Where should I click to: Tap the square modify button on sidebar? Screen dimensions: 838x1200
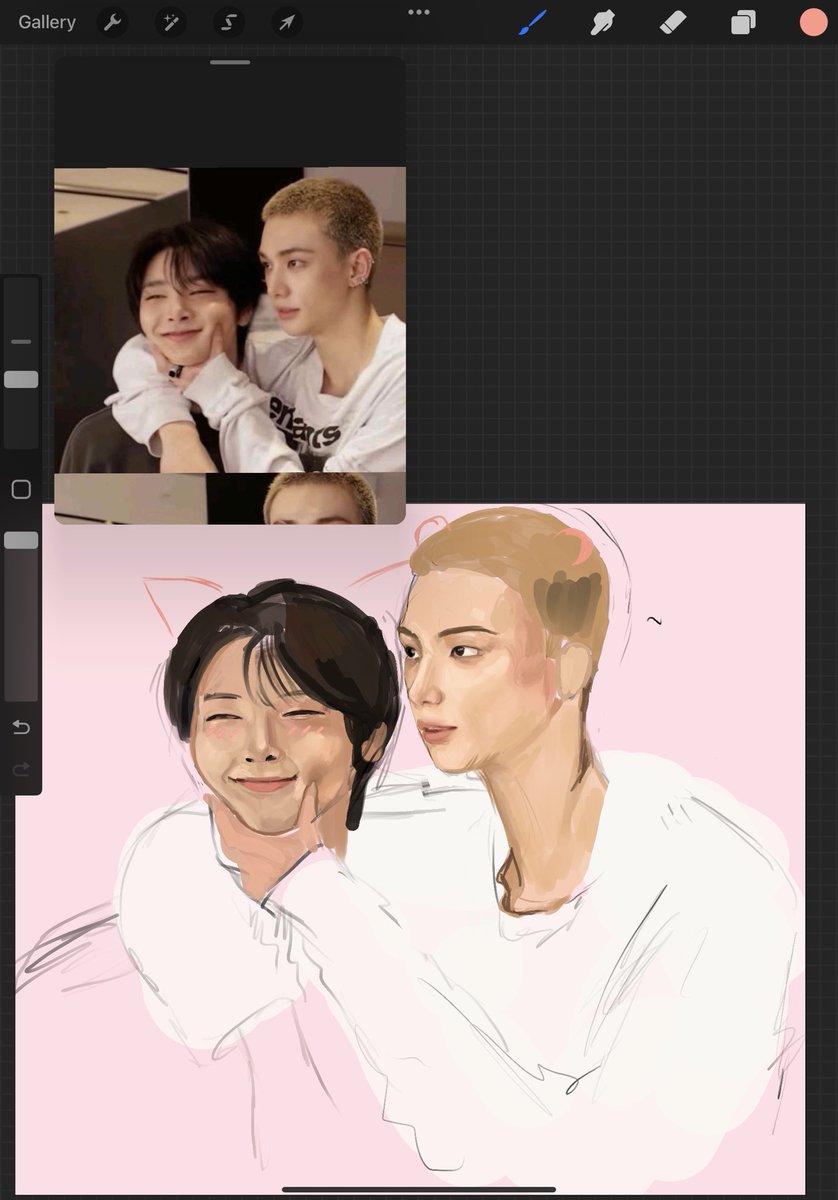click(21, 488)
